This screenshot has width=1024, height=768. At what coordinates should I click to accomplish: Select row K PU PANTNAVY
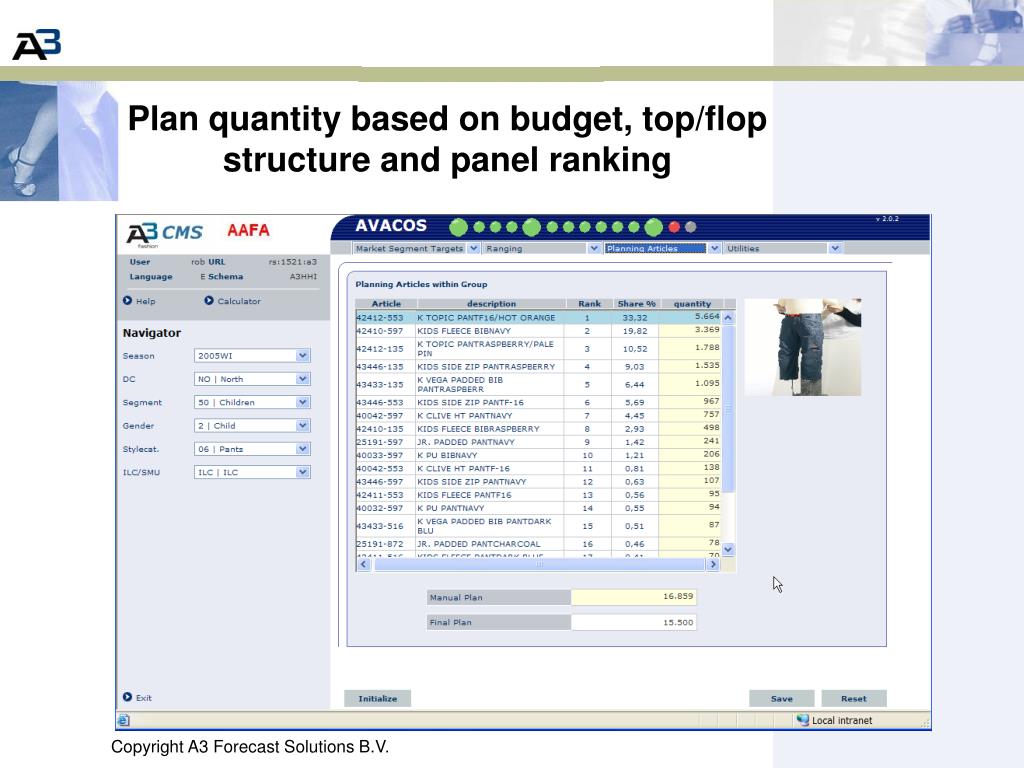coord(538,508)
